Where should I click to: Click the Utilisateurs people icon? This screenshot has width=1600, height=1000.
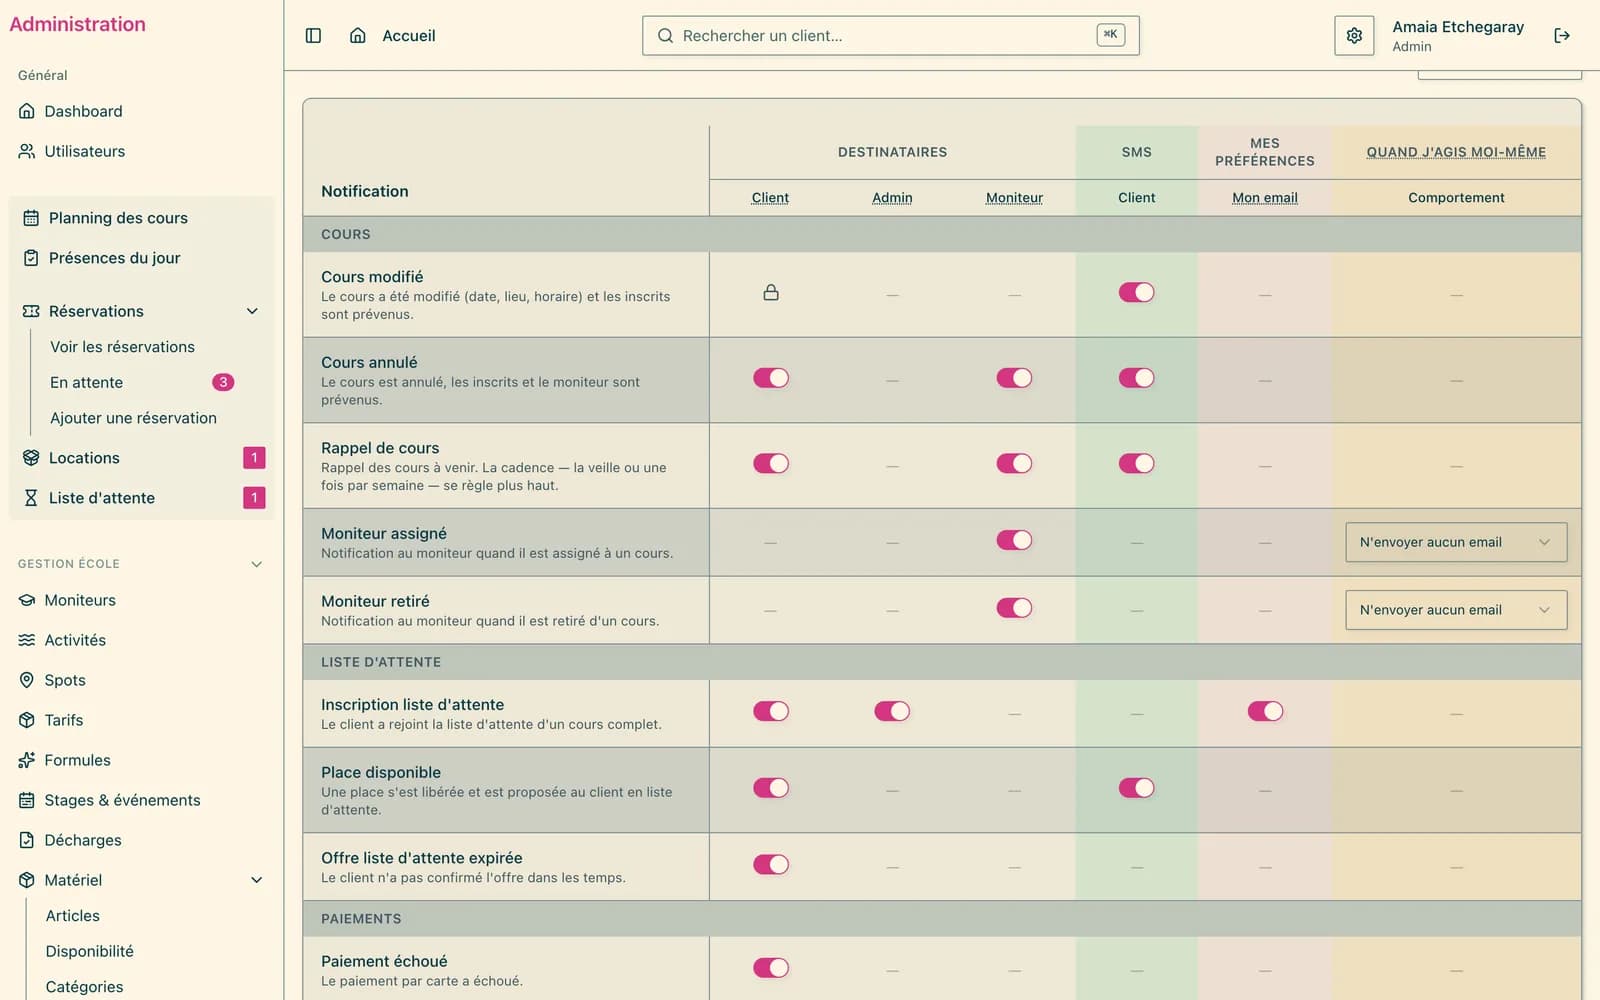[x=27, y=151]
